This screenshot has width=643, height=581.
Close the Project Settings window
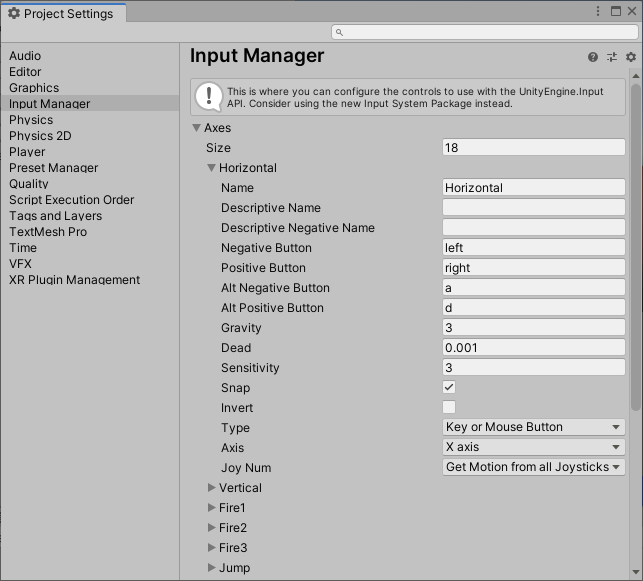pyautogui.click(x=632, y=11)
